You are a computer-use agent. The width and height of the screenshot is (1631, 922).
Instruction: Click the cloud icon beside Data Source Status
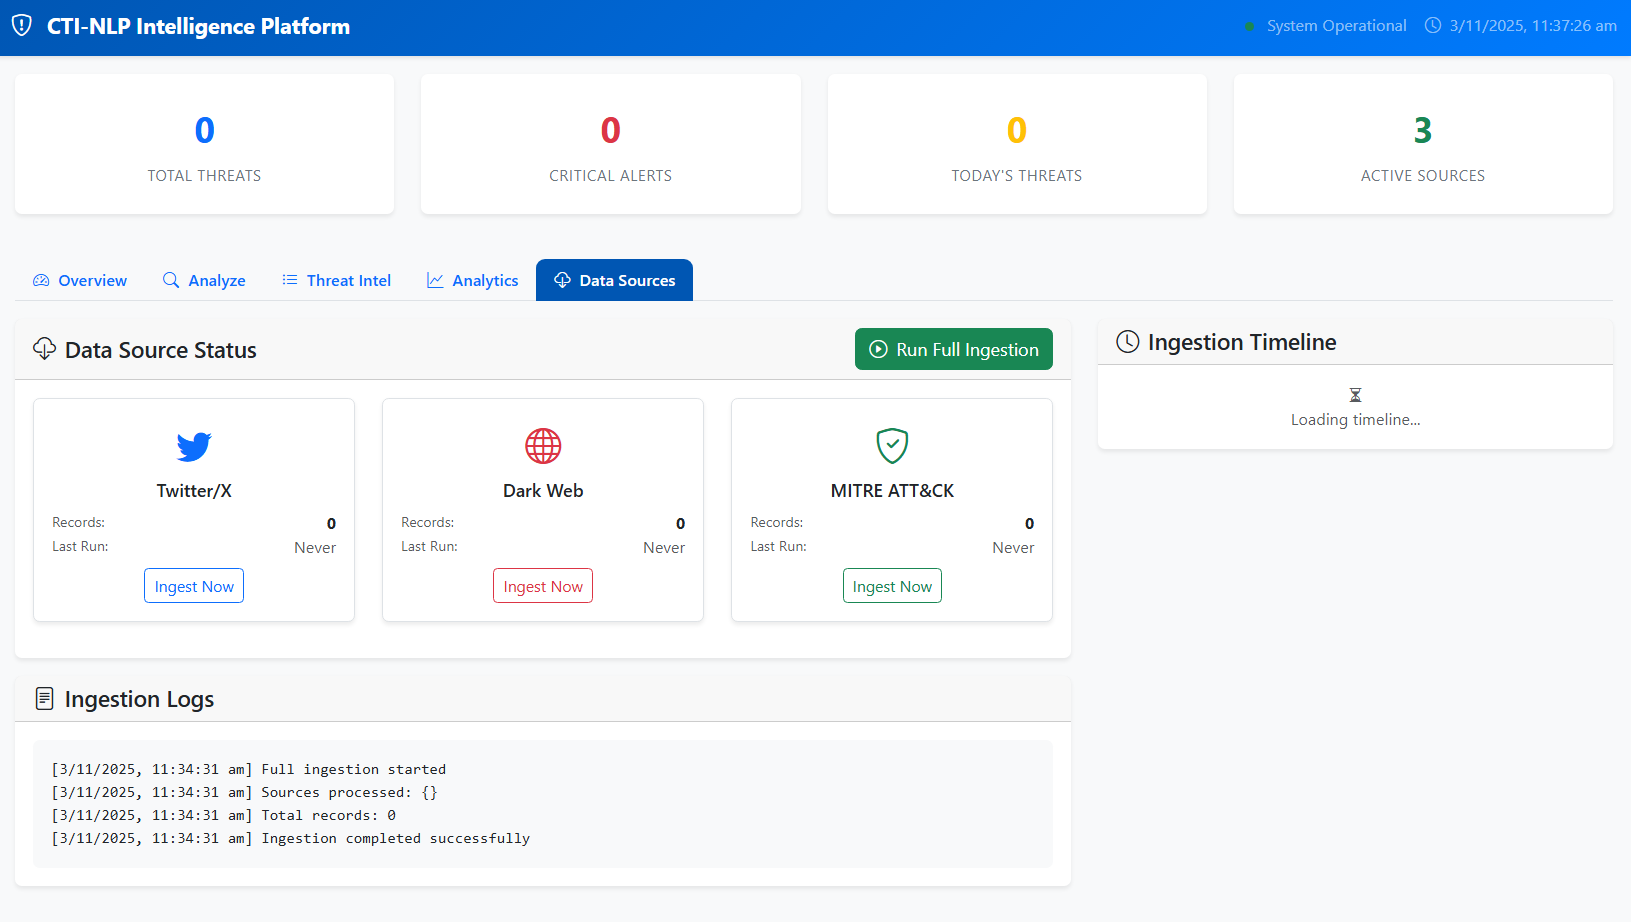(x=44, y=349)
